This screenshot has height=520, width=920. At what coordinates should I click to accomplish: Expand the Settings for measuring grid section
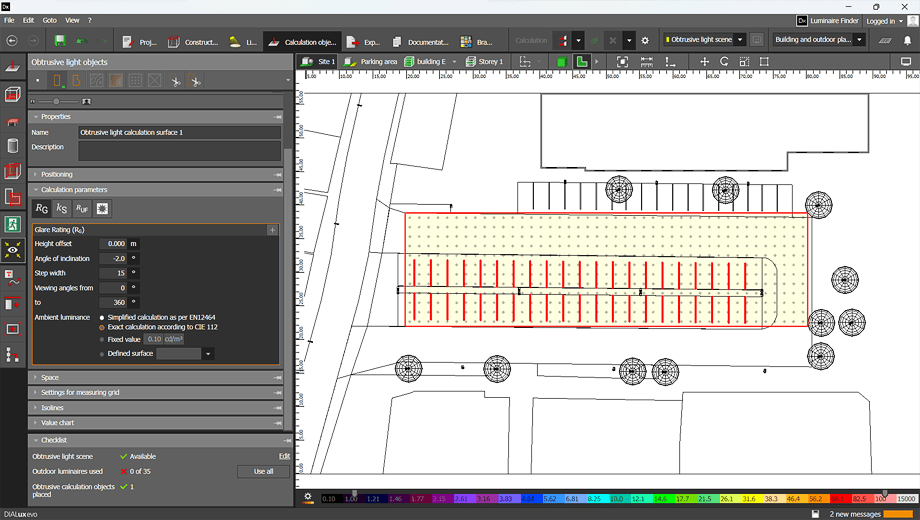click(80, 393)
